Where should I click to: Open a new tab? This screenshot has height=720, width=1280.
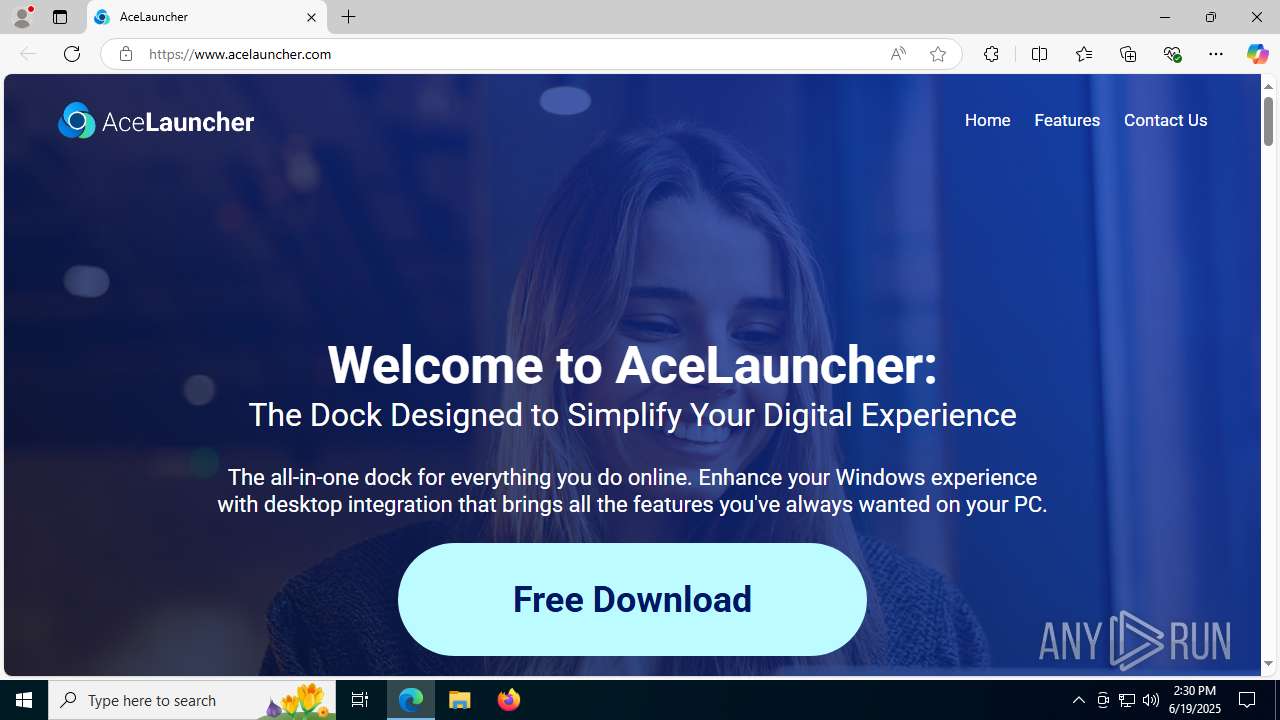(x=349, y=17)
